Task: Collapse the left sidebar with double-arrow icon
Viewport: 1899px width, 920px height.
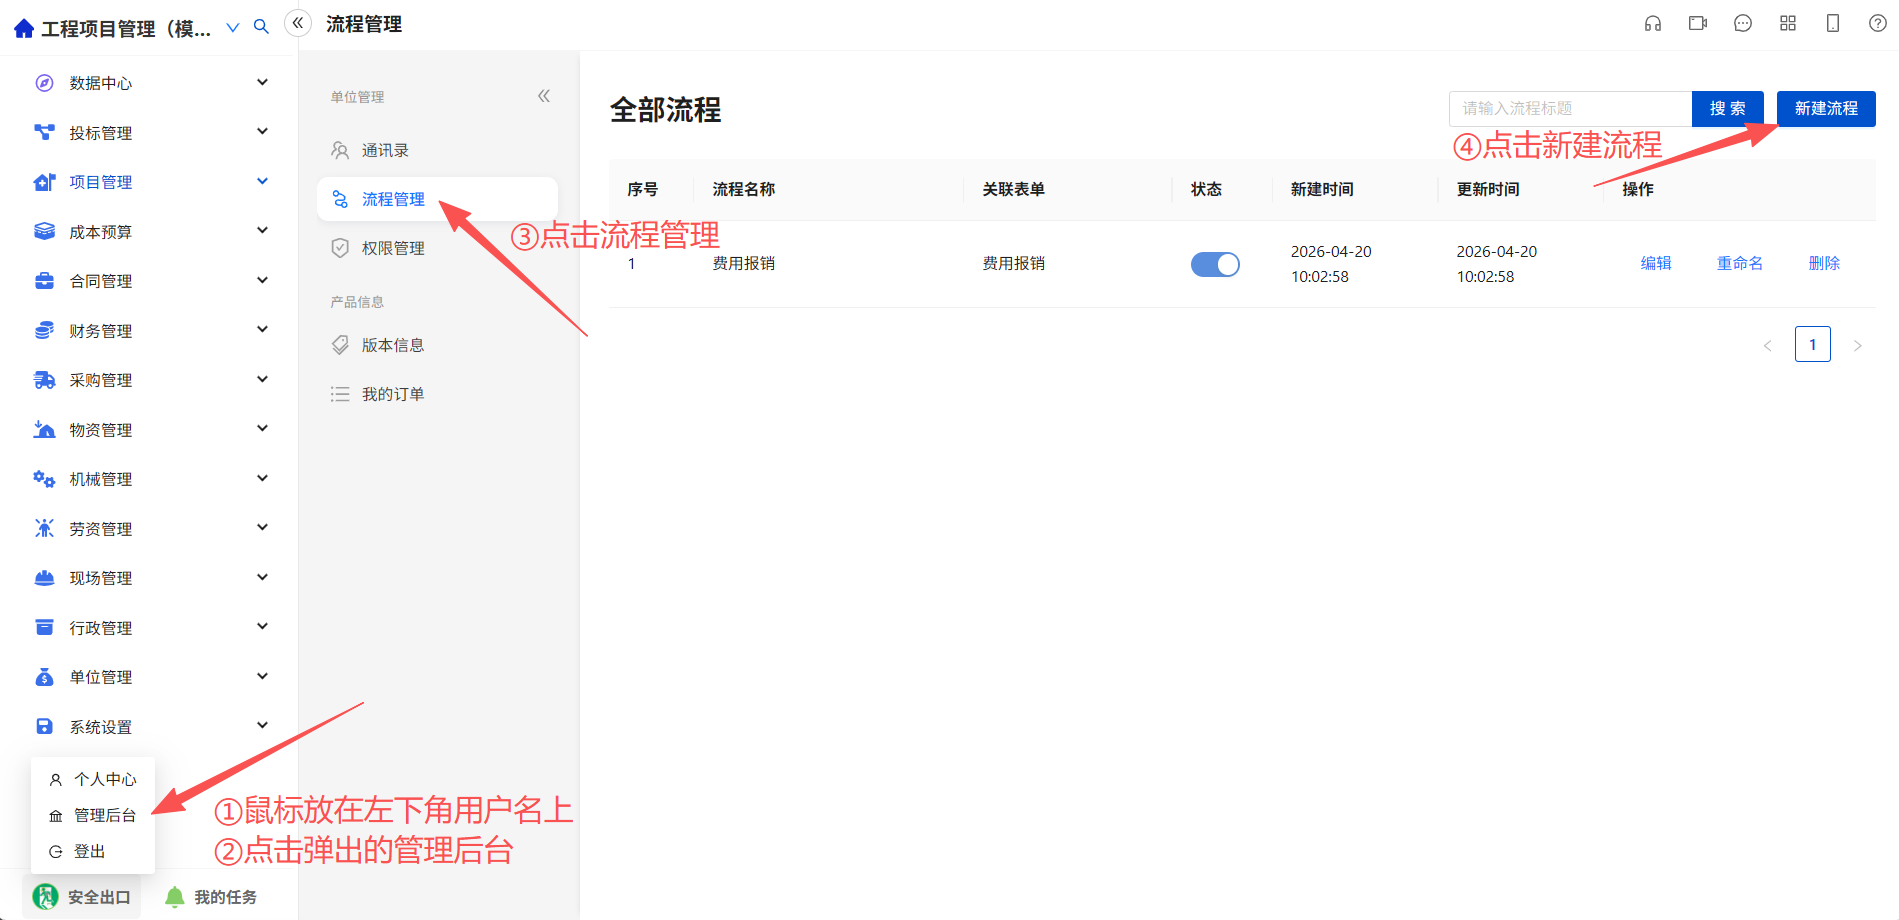Action: pos(298,23)
